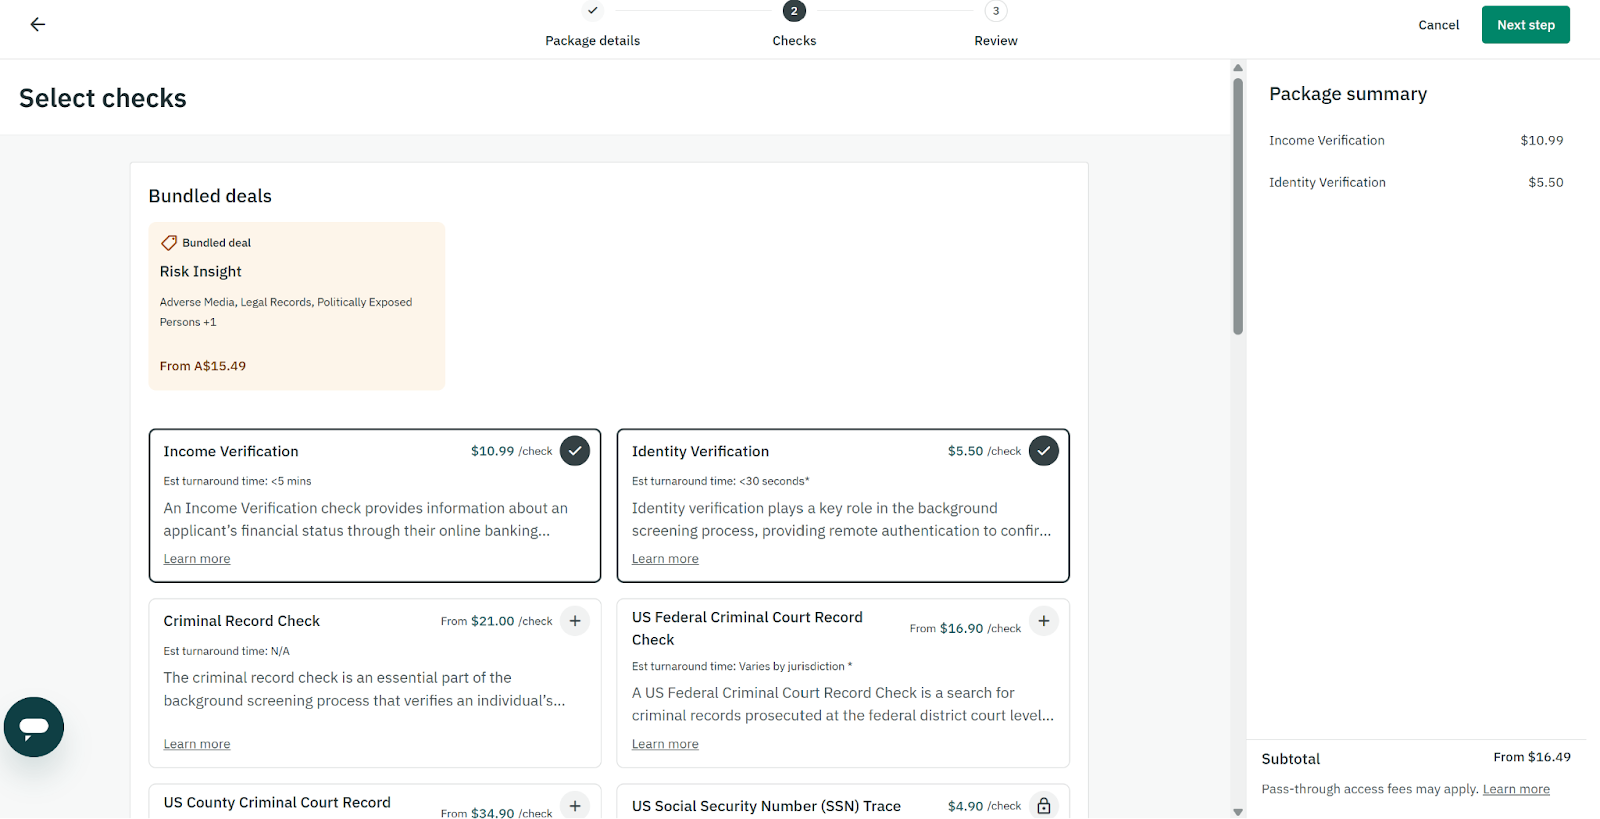The width and height of the screenshot is (1600, 819).
Task: Click the scrollbar down arrow
Action: click(1238, 811)
